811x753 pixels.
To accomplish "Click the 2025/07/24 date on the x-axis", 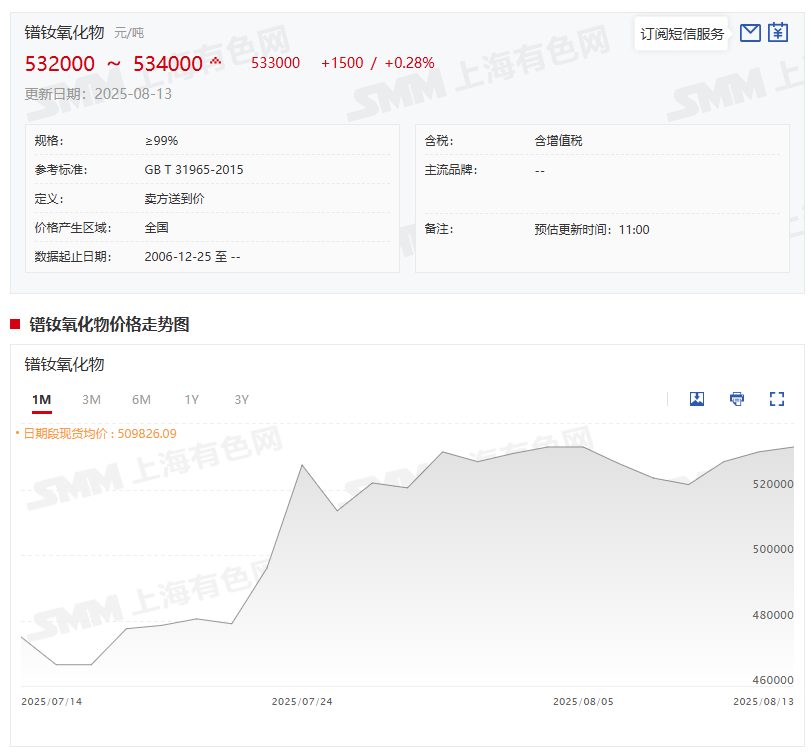I will pos(302,702).
